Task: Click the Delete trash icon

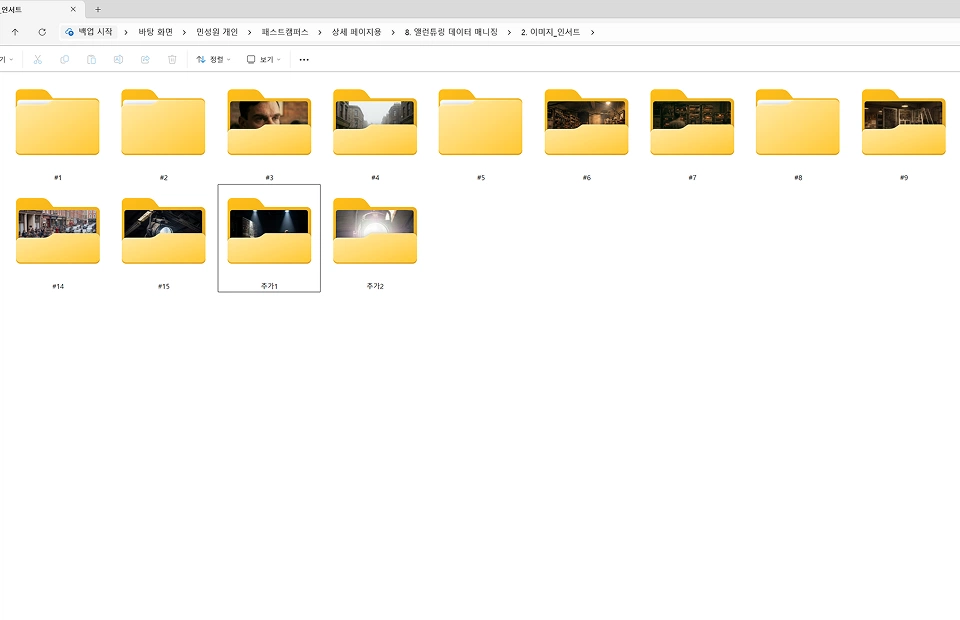Action: click(x=172, y=59)
